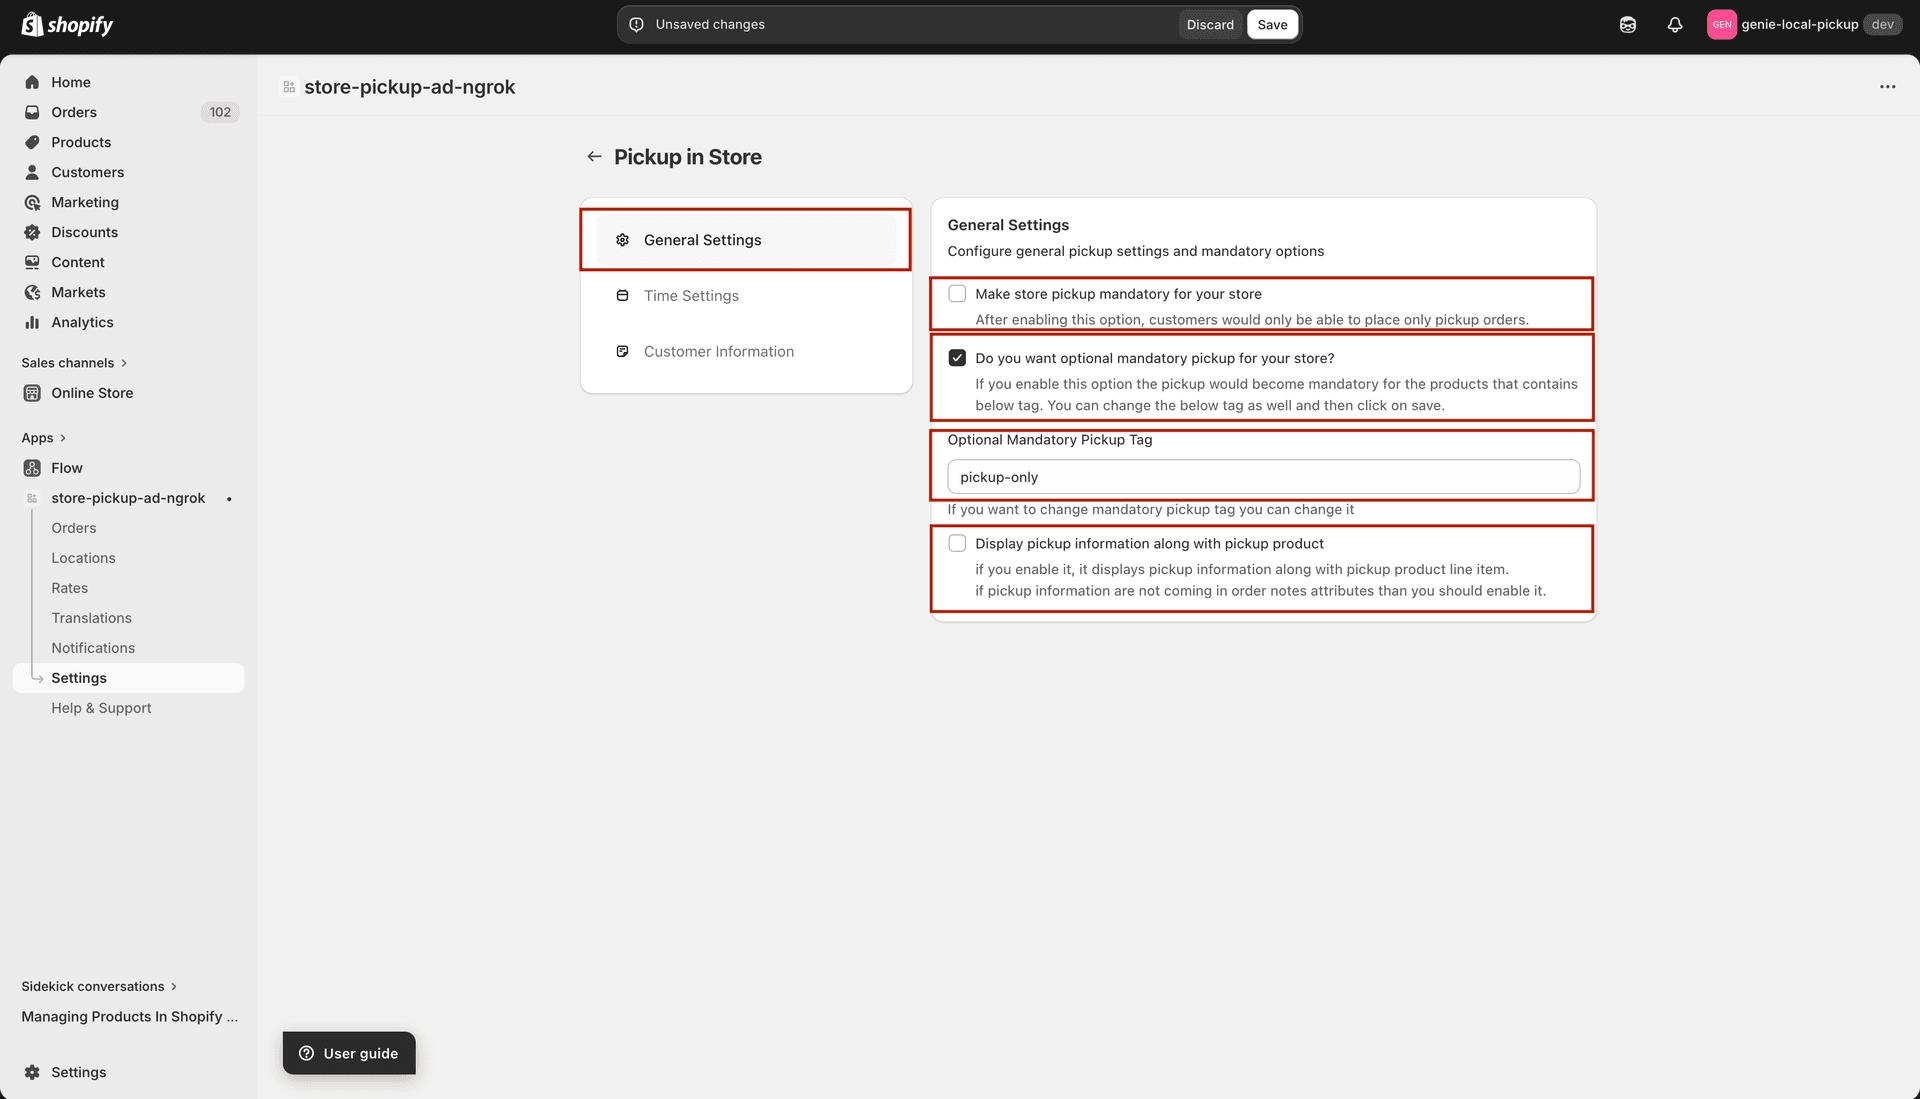Save the unsaved changes
The height and width of the screenshot is (1099, 1920).
pos(1271,24)
